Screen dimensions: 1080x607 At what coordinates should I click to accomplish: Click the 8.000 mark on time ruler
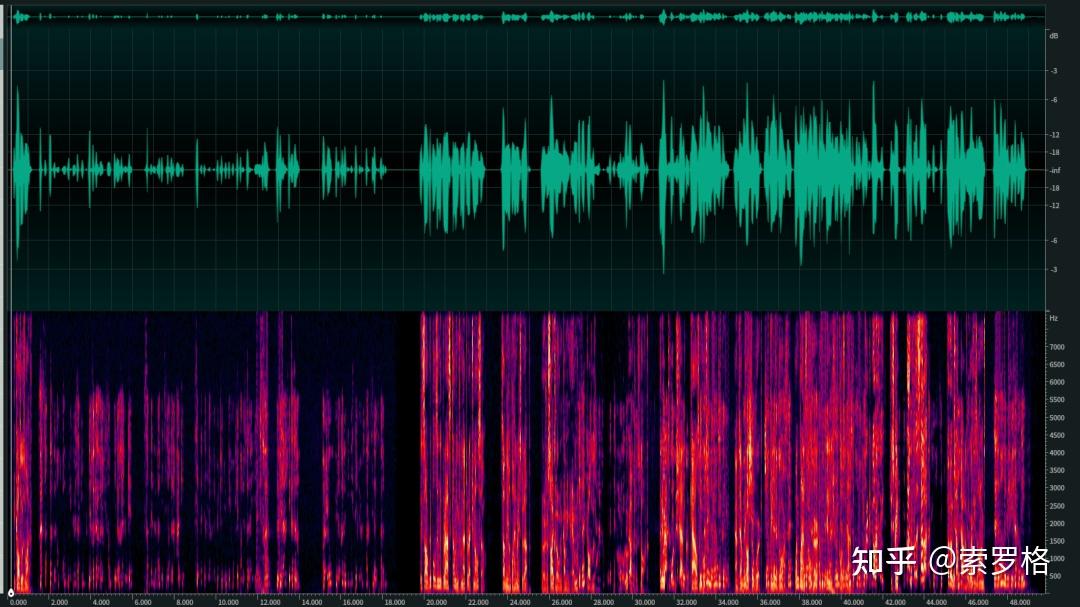185,602
